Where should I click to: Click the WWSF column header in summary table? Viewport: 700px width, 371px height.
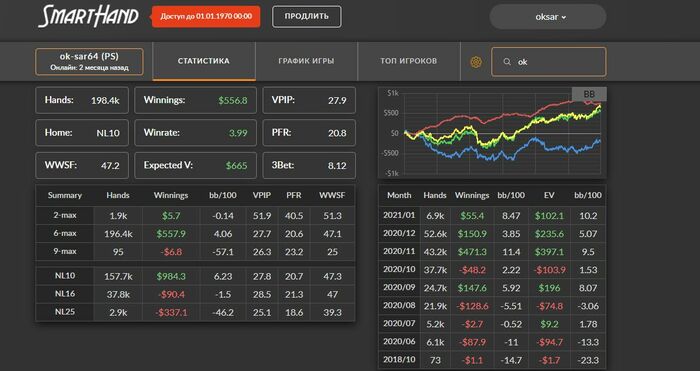[x=332, y=195]
